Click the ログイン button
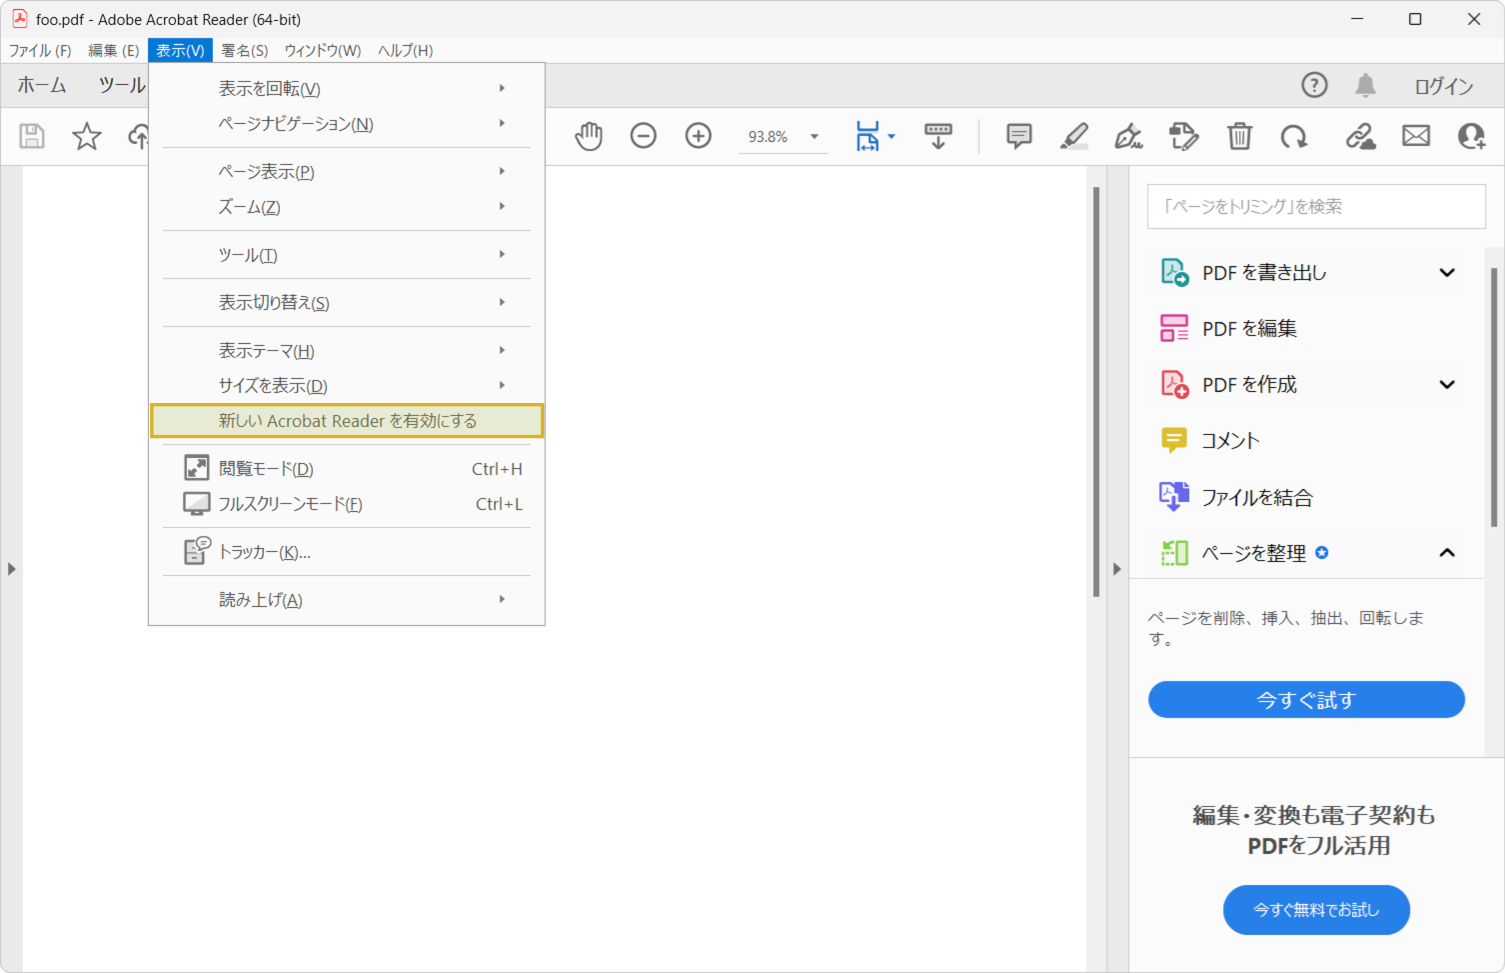 point(1443,86)
